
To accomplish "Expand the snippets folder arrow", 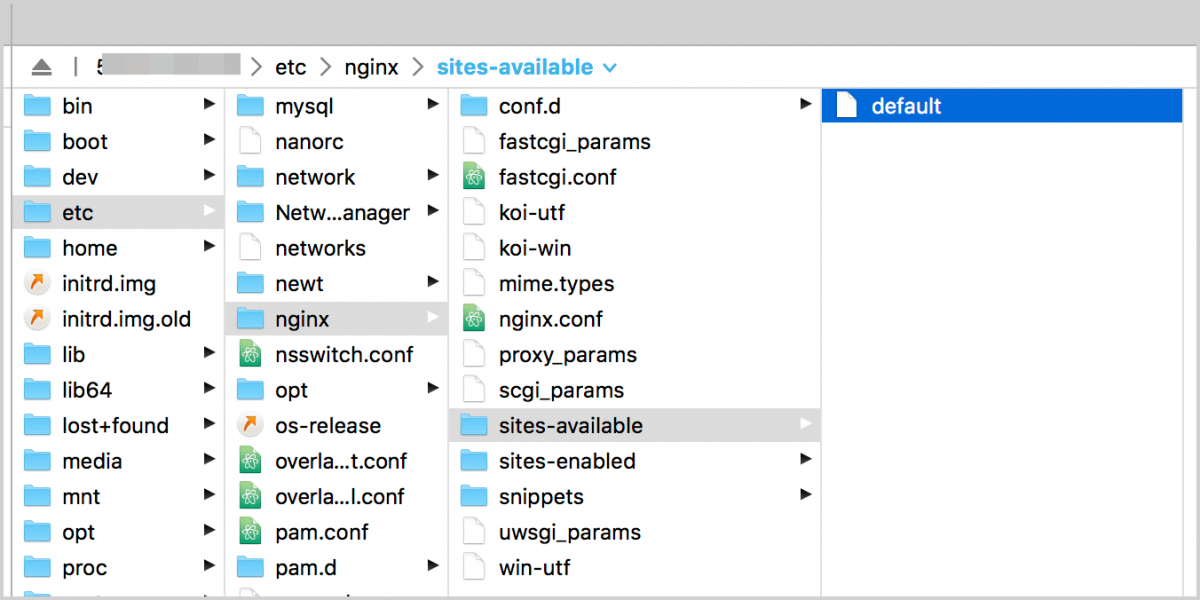I will point(805,495).
